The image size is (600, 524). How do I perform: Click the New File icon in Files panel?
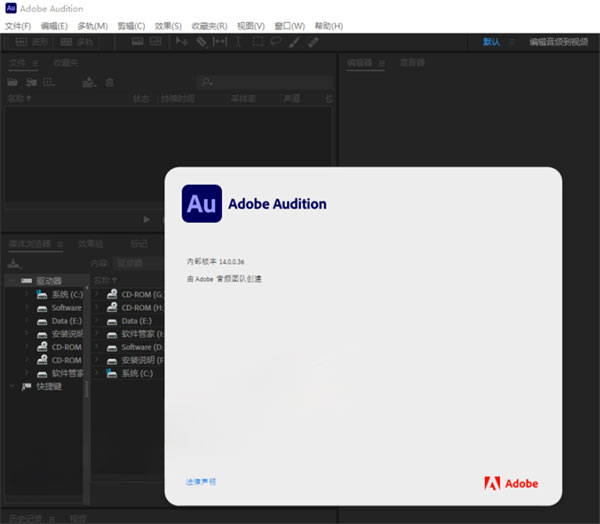[x=49, y=82]
